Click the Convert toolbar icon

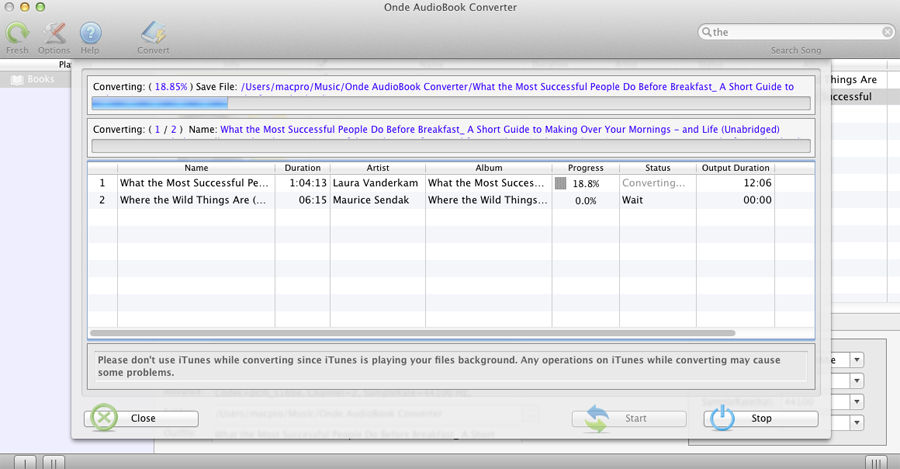click(153, 33)
